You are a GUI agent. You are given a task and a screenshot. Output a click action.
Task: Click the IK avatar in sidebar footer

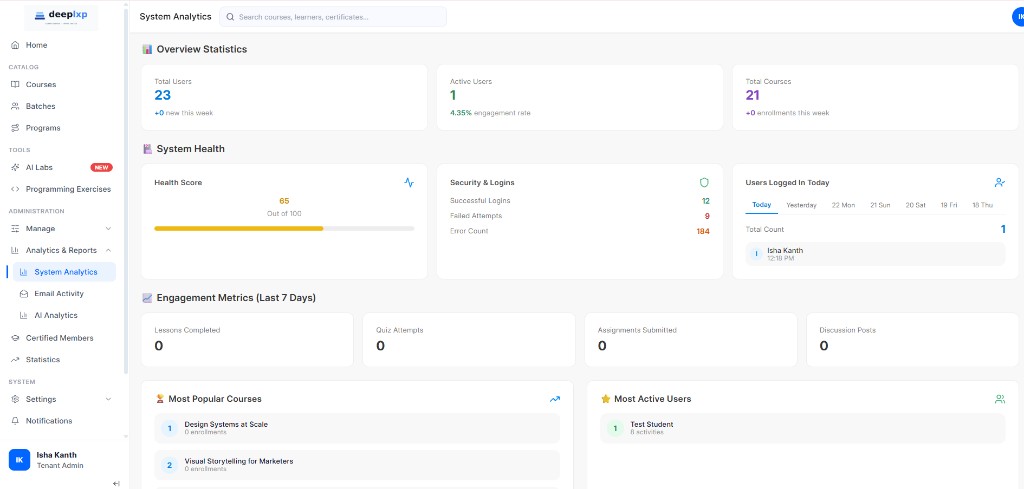[x=19, y=460]
